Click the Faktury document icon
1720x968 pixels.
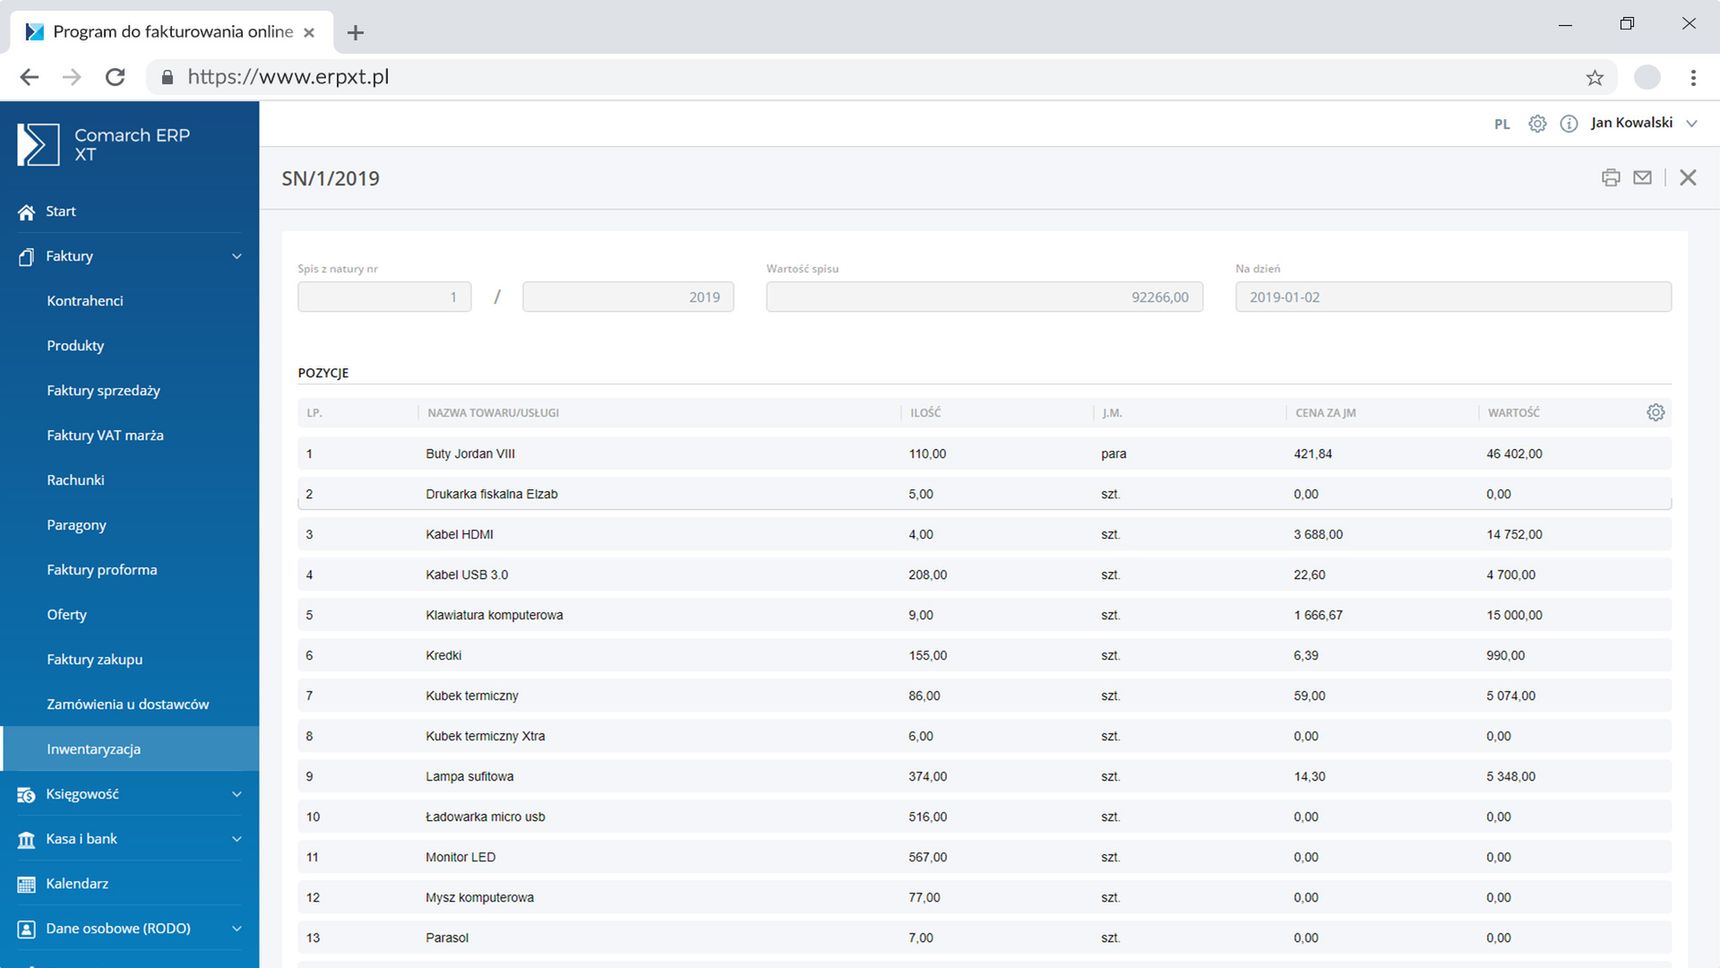click(x=26, y=257)
